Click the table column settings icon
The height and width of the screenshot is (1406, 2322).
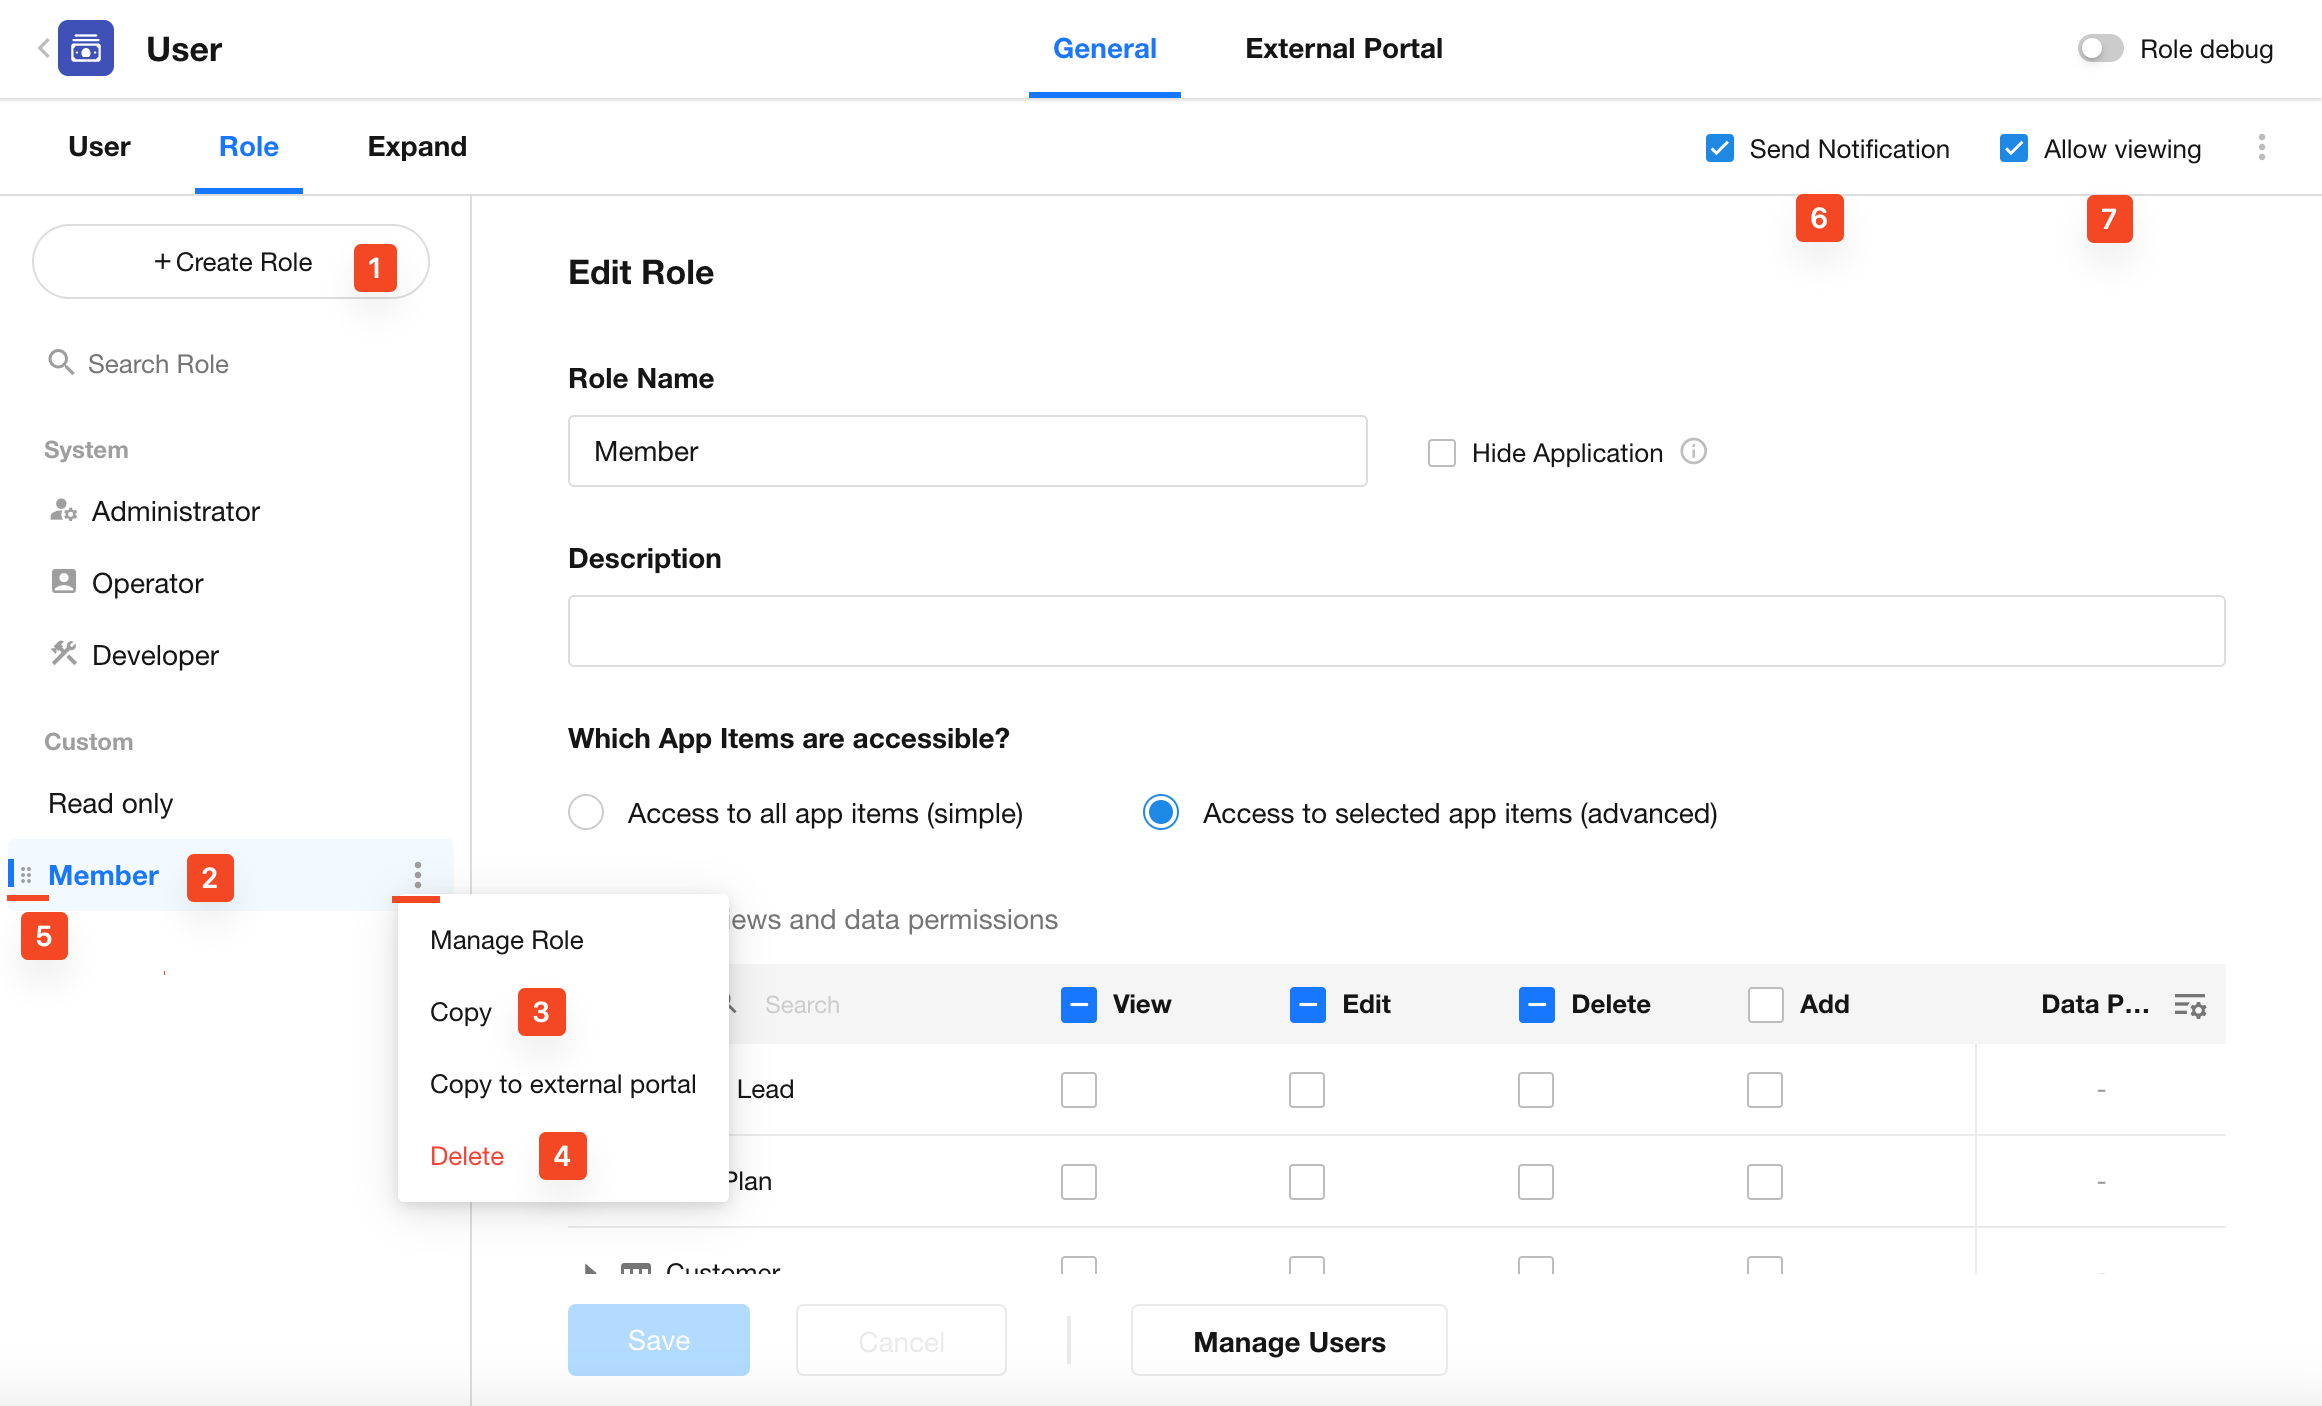click(x=2189, y=1005)
